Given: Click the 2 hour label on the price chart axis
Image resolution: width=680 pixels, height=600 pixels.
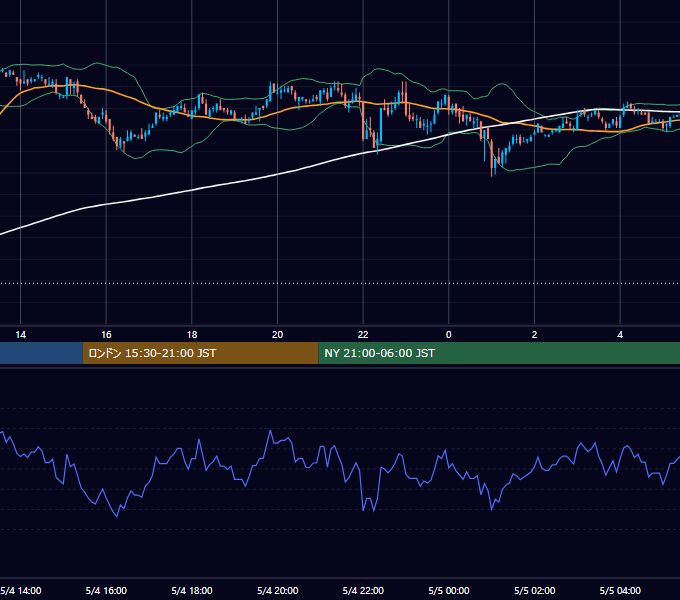Looking at the screenshot, I should click(534, 335).
